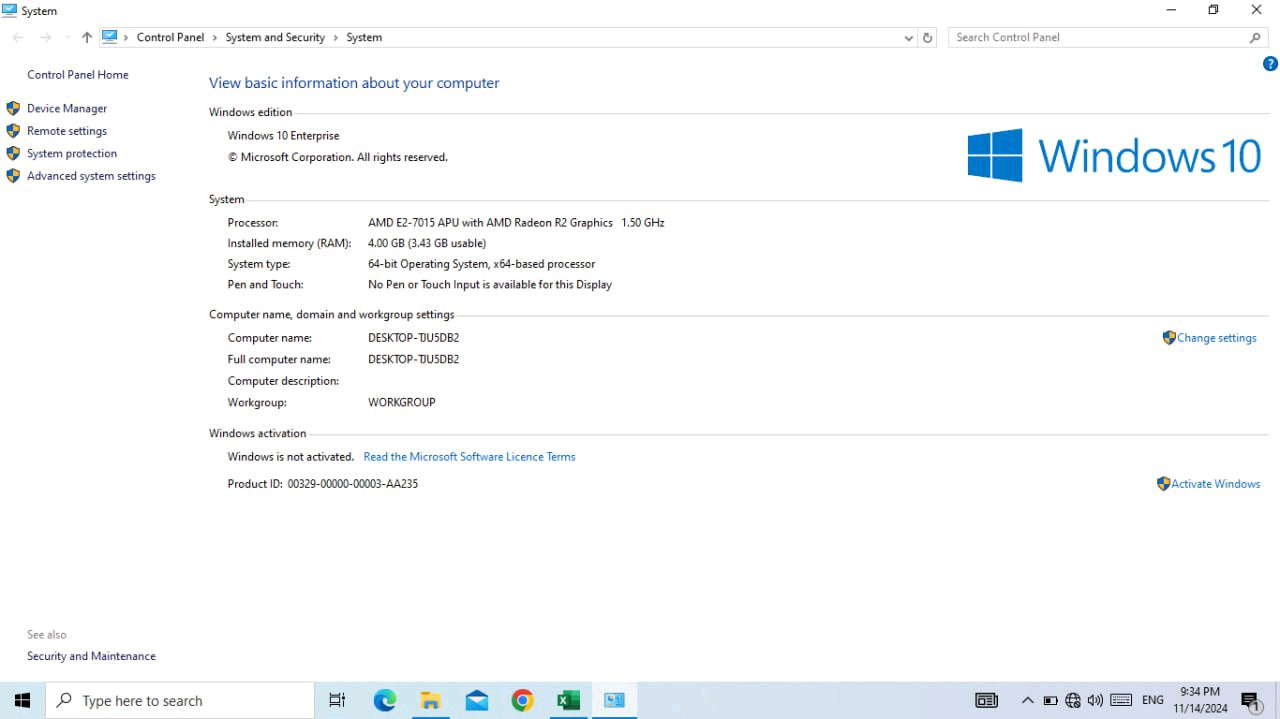Open the volume speaker tray icon
The height and width of the screenshot is (719, 1280).
point(1095,700)
